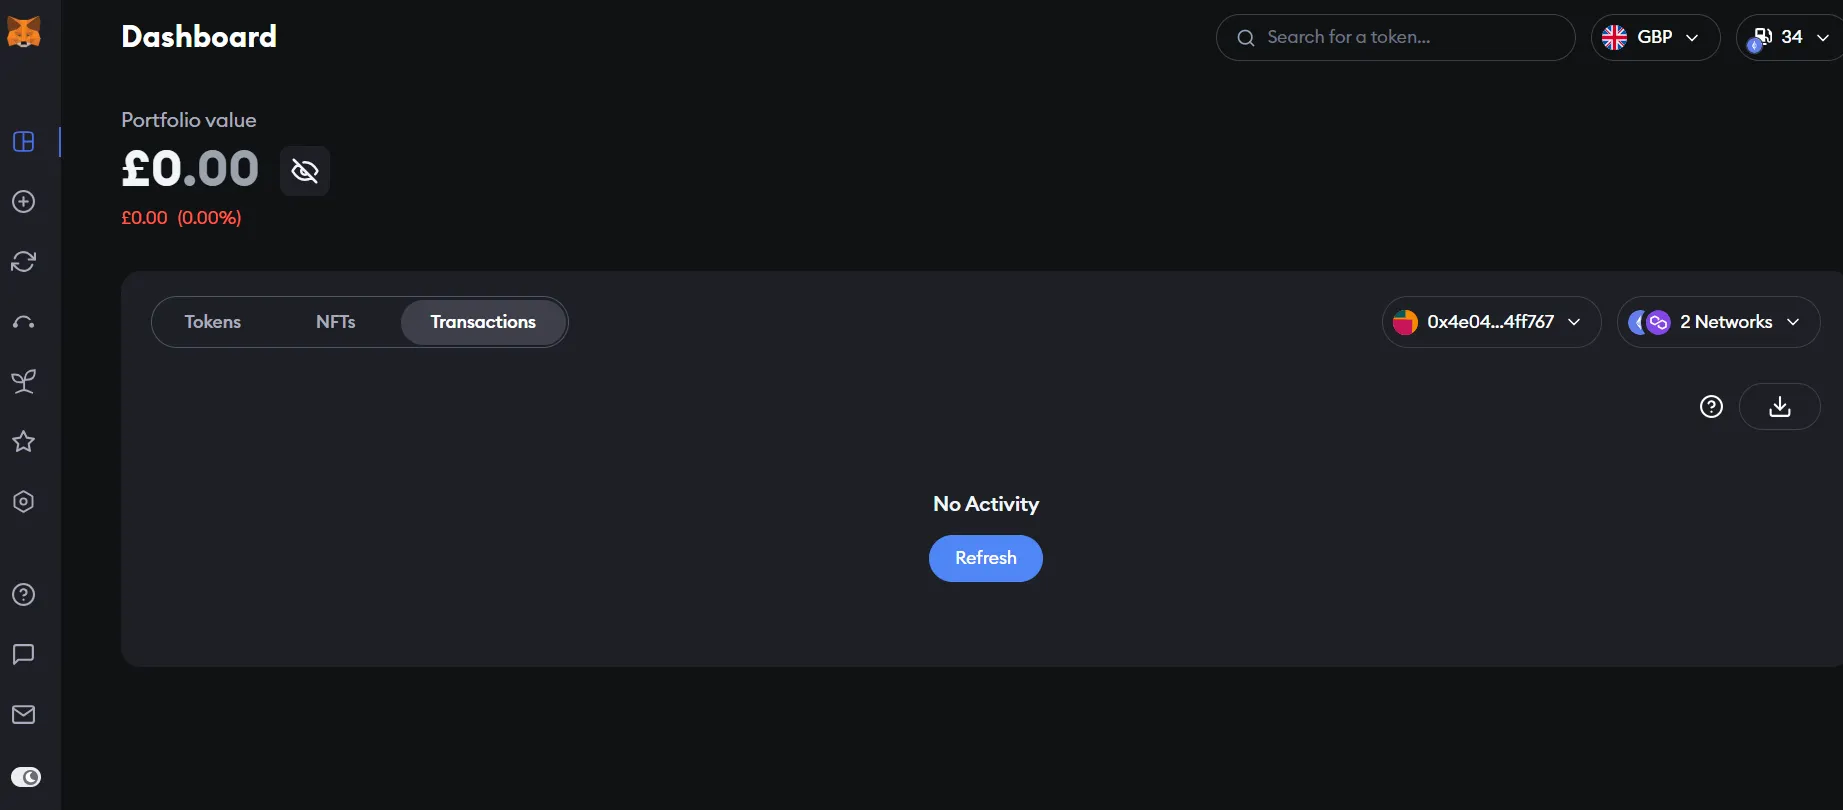The height and width of the screenshot is (810, 1843).
Task: Expand the 2 Networks dropdown
Action: coord(1718,322)
